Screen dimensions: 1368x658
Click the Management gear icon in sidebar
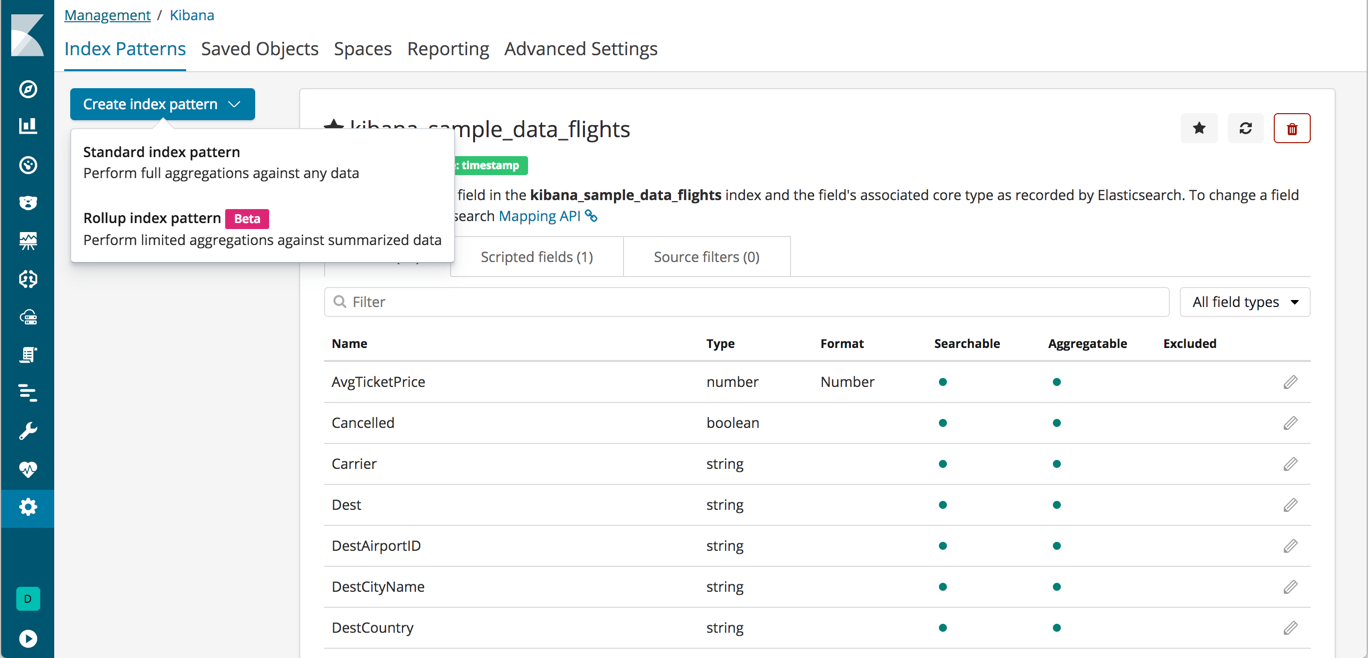click(x=27, y=507)
